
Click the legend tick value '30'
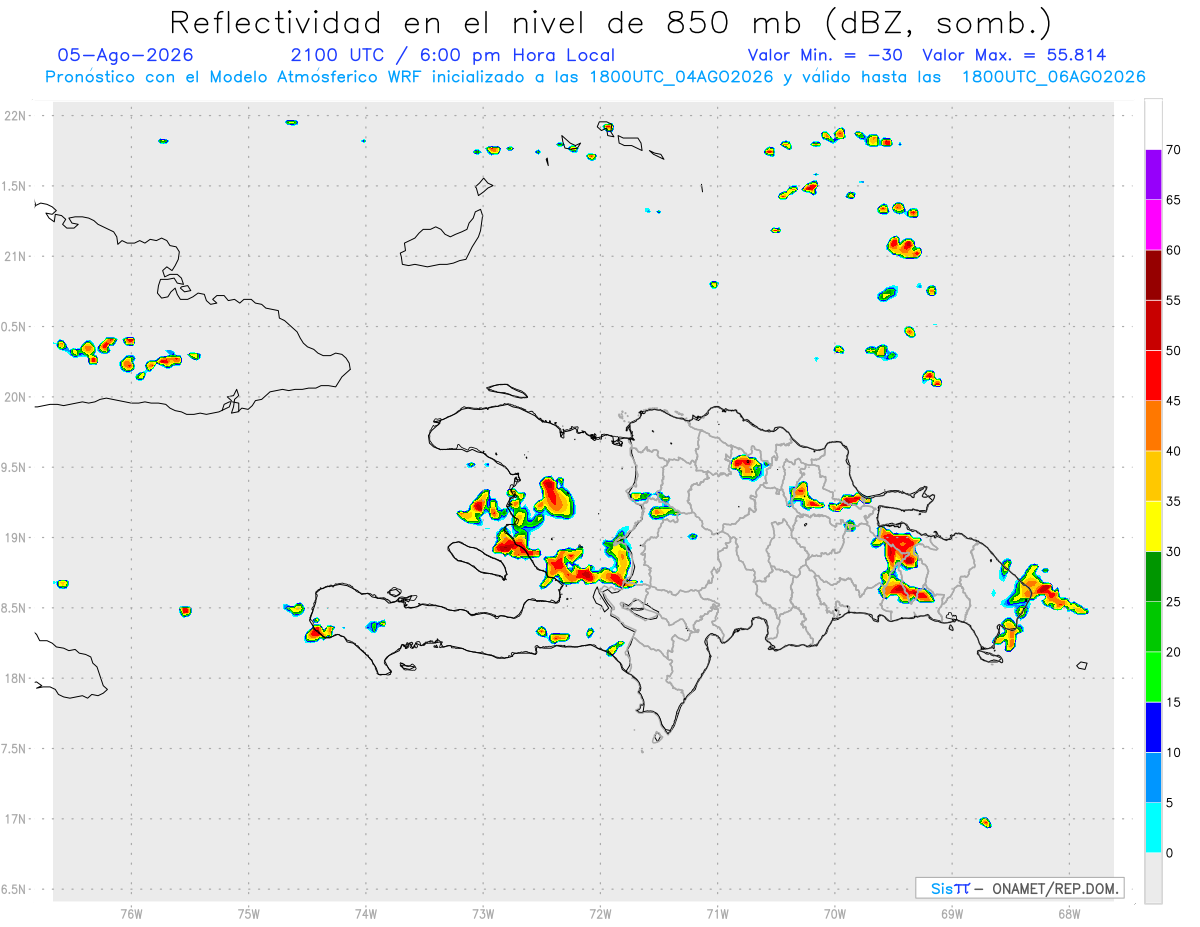coord(1174,552)
